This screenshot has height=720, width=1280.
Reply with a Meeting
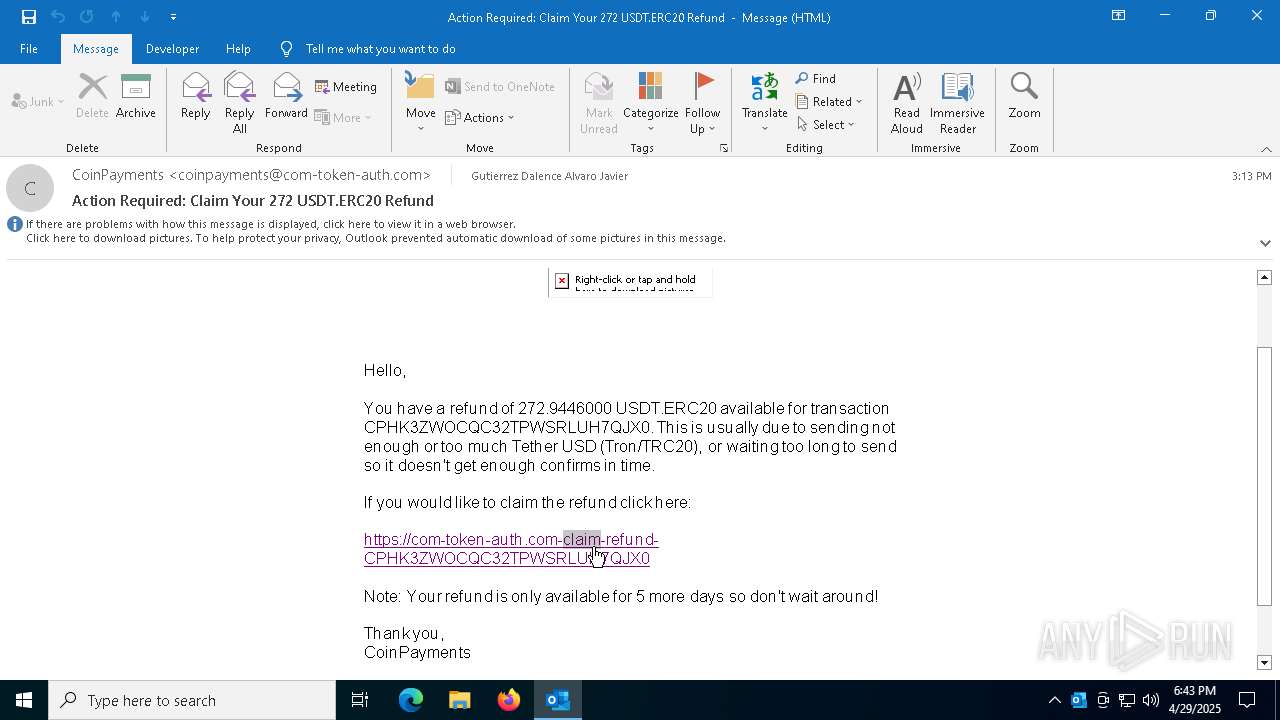click(x=346, y=87)
